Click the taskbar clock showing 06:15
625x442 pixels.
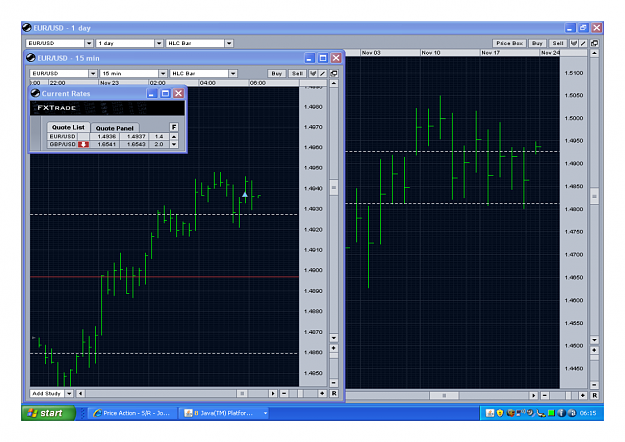[588, 413]
